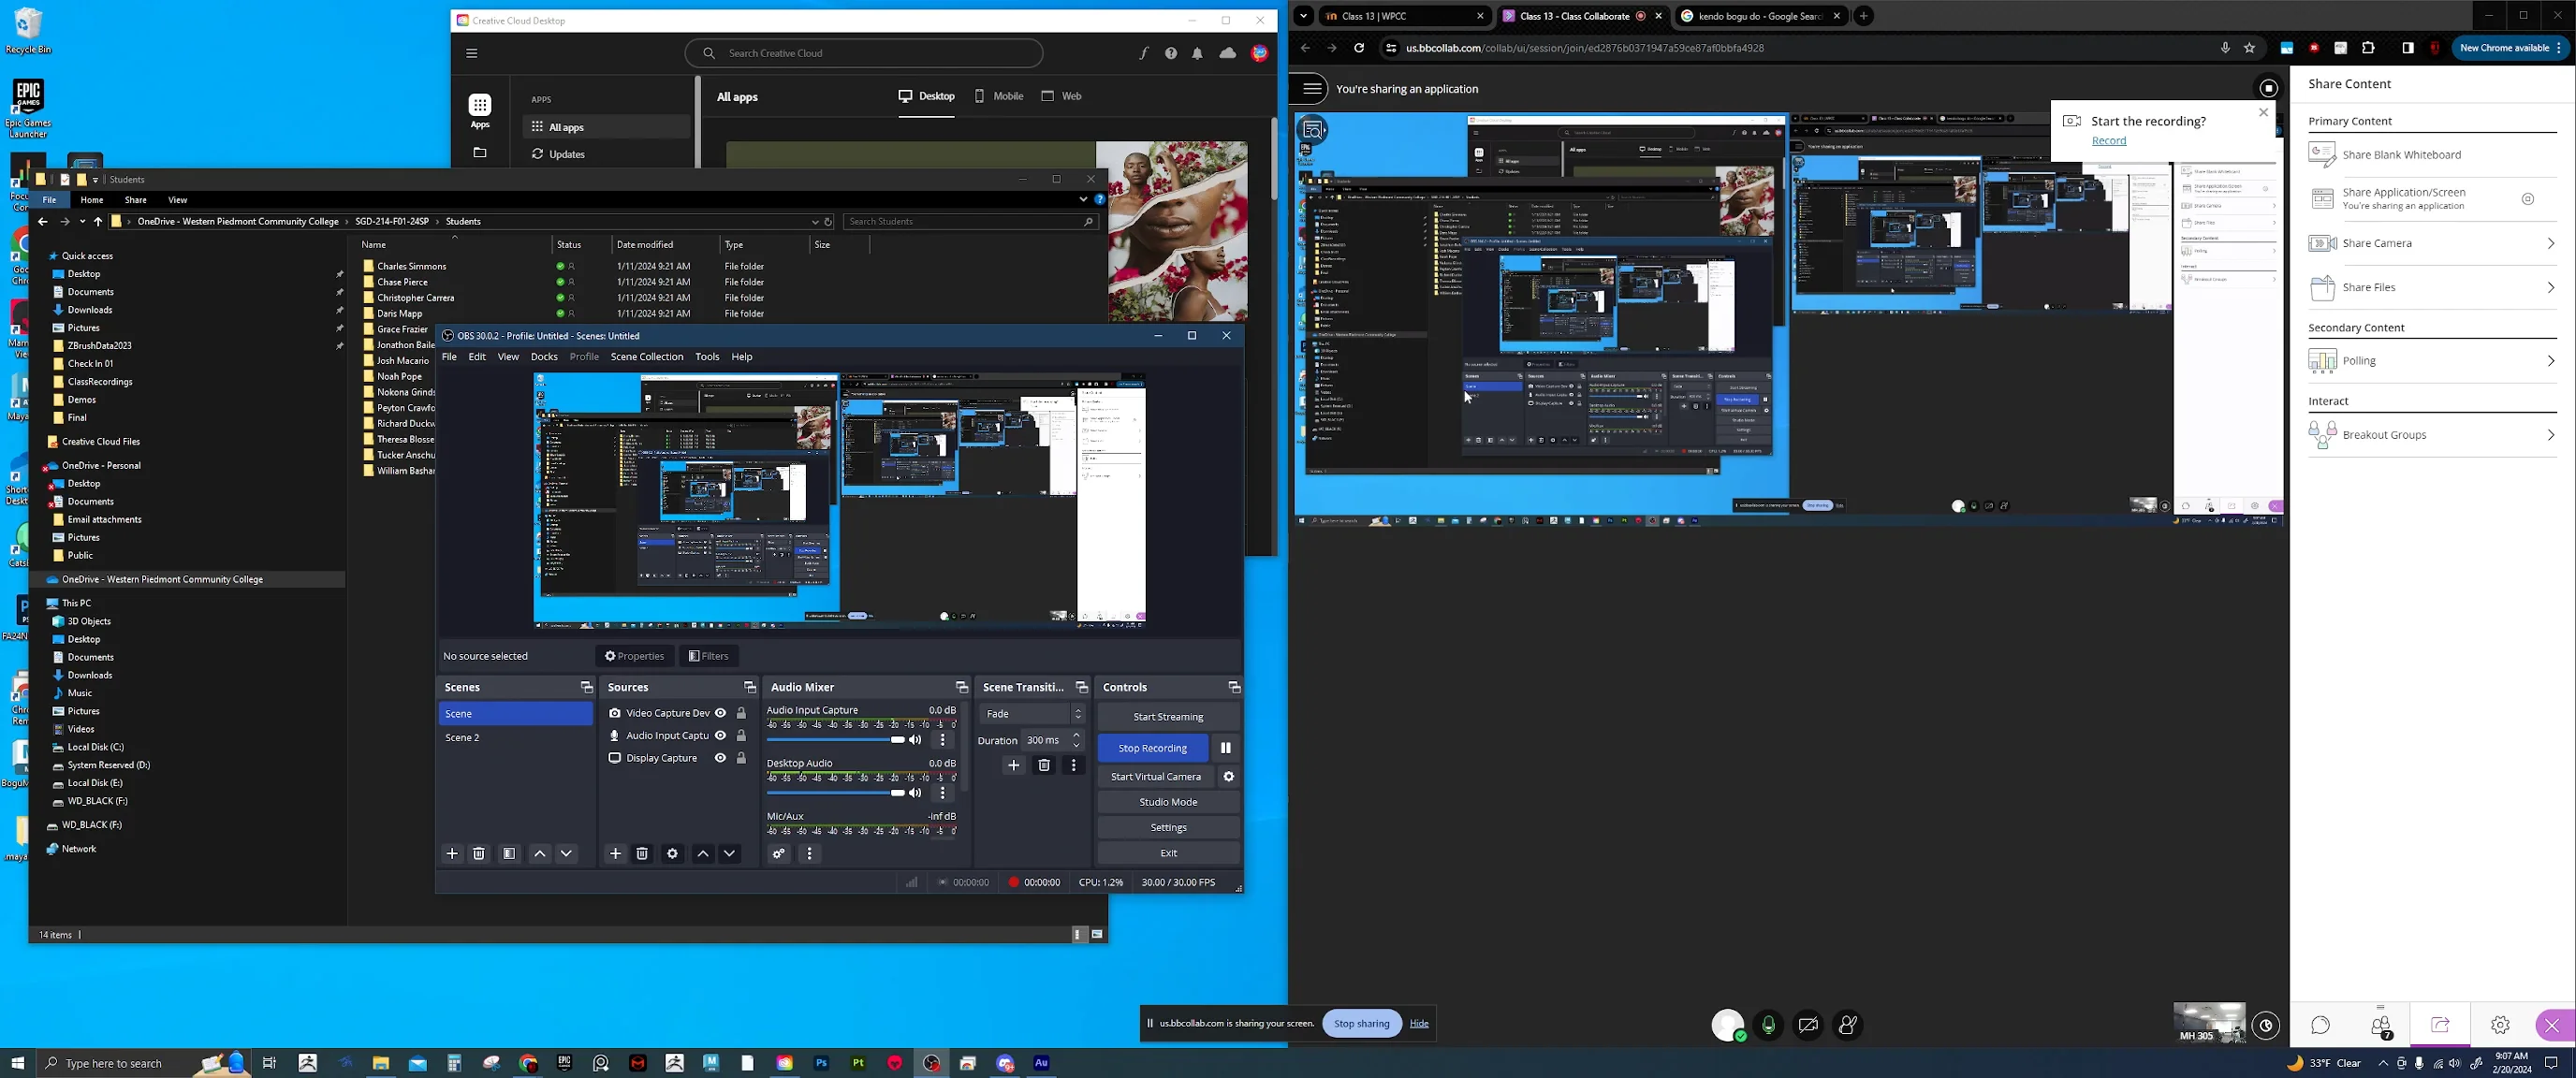Mute the Desktop Audio speaker icon

coord(915,793)
